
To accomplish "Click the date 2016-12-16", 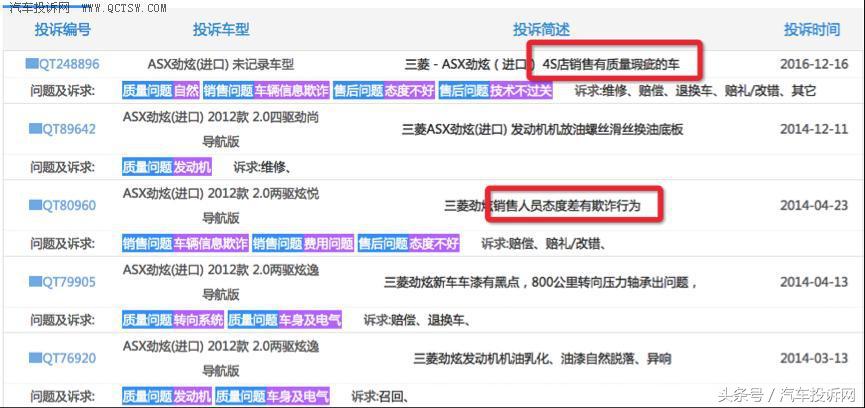I will [814, 64].
